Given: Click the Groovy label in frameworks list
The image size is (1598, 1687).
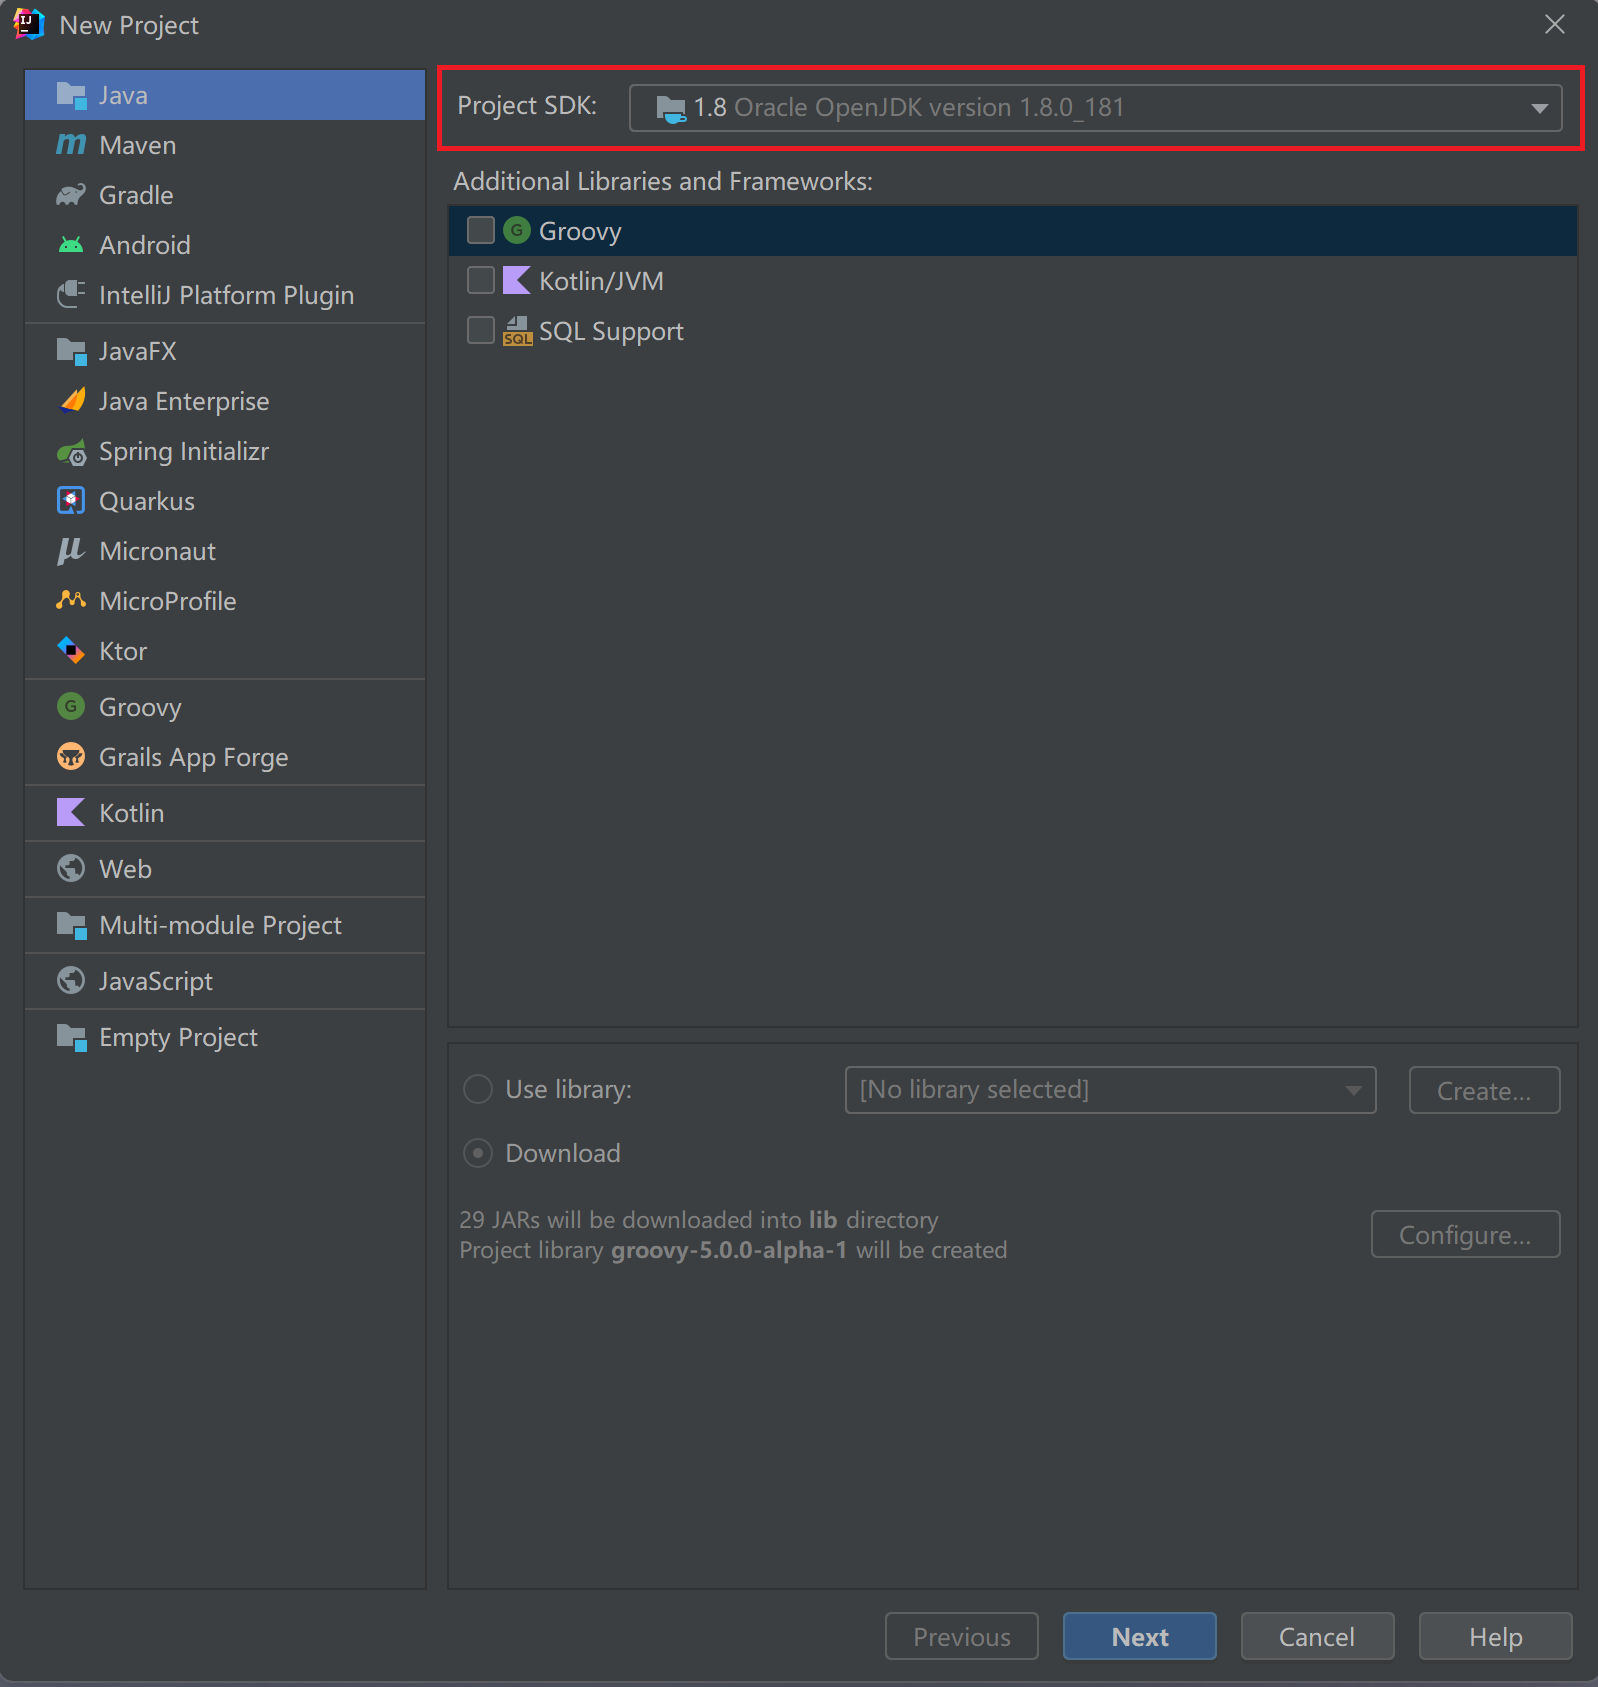Looking at the screenshot, I should pos(580,232).
